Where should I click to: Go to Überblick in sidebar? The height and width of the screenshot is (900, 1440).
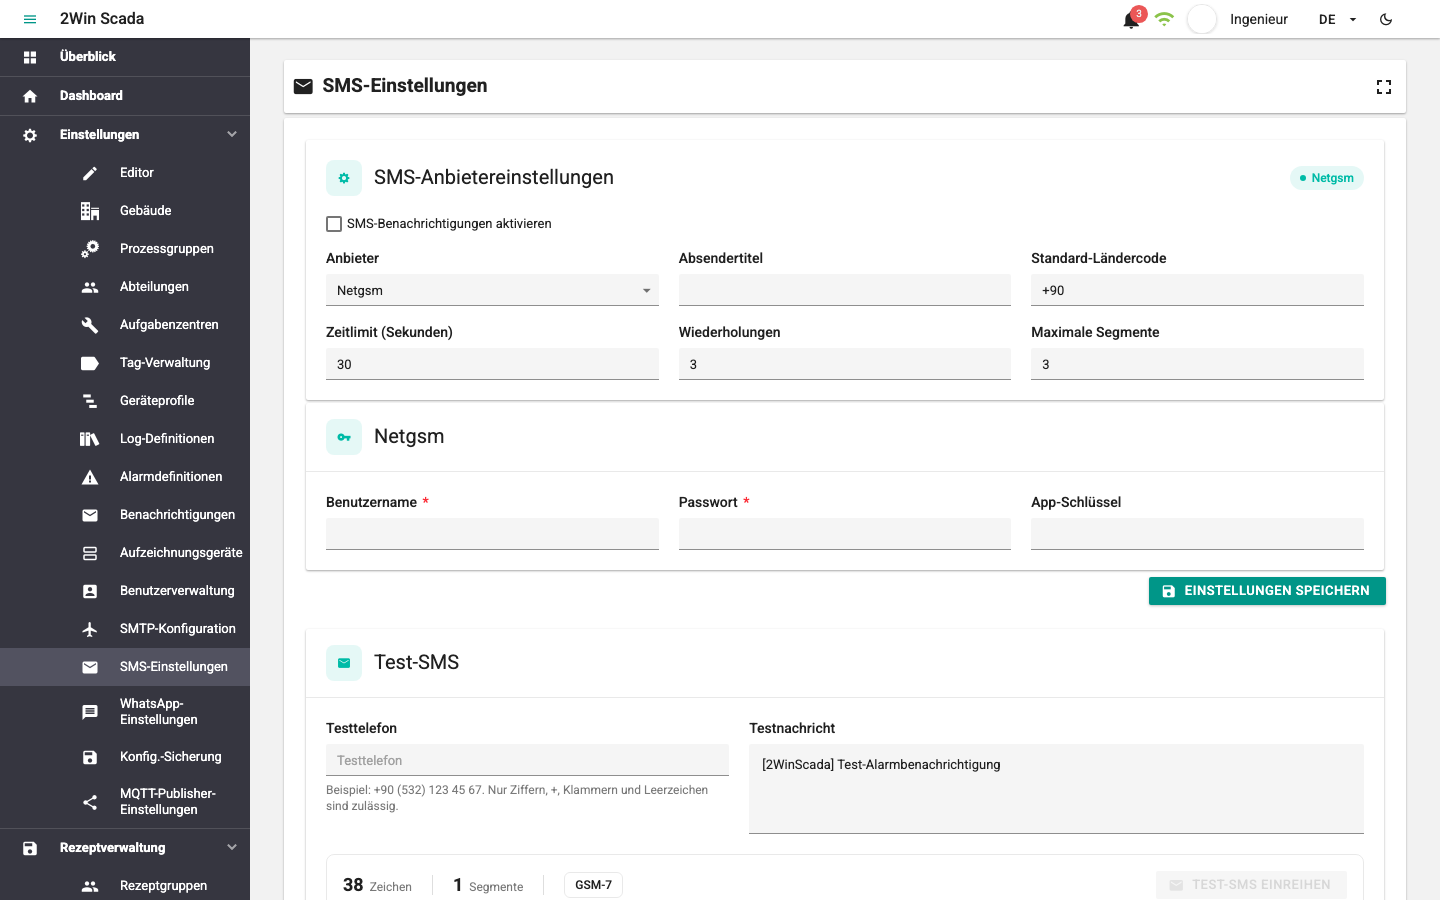pos(125,57)
